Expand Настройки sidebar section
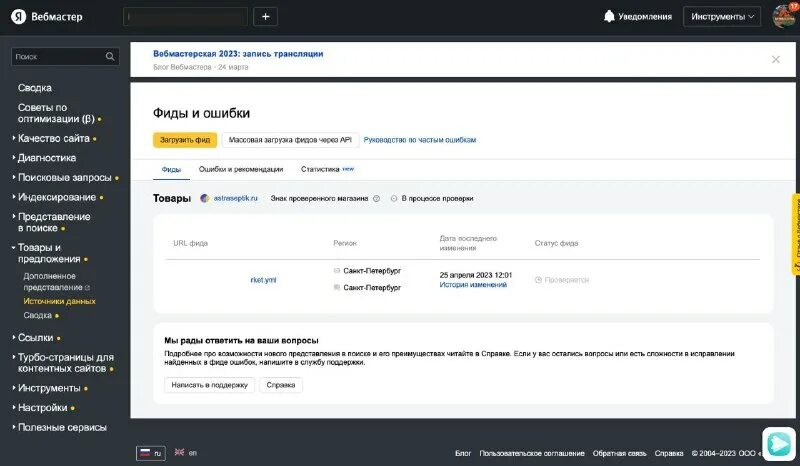800x466 pixels. (42, 408)
